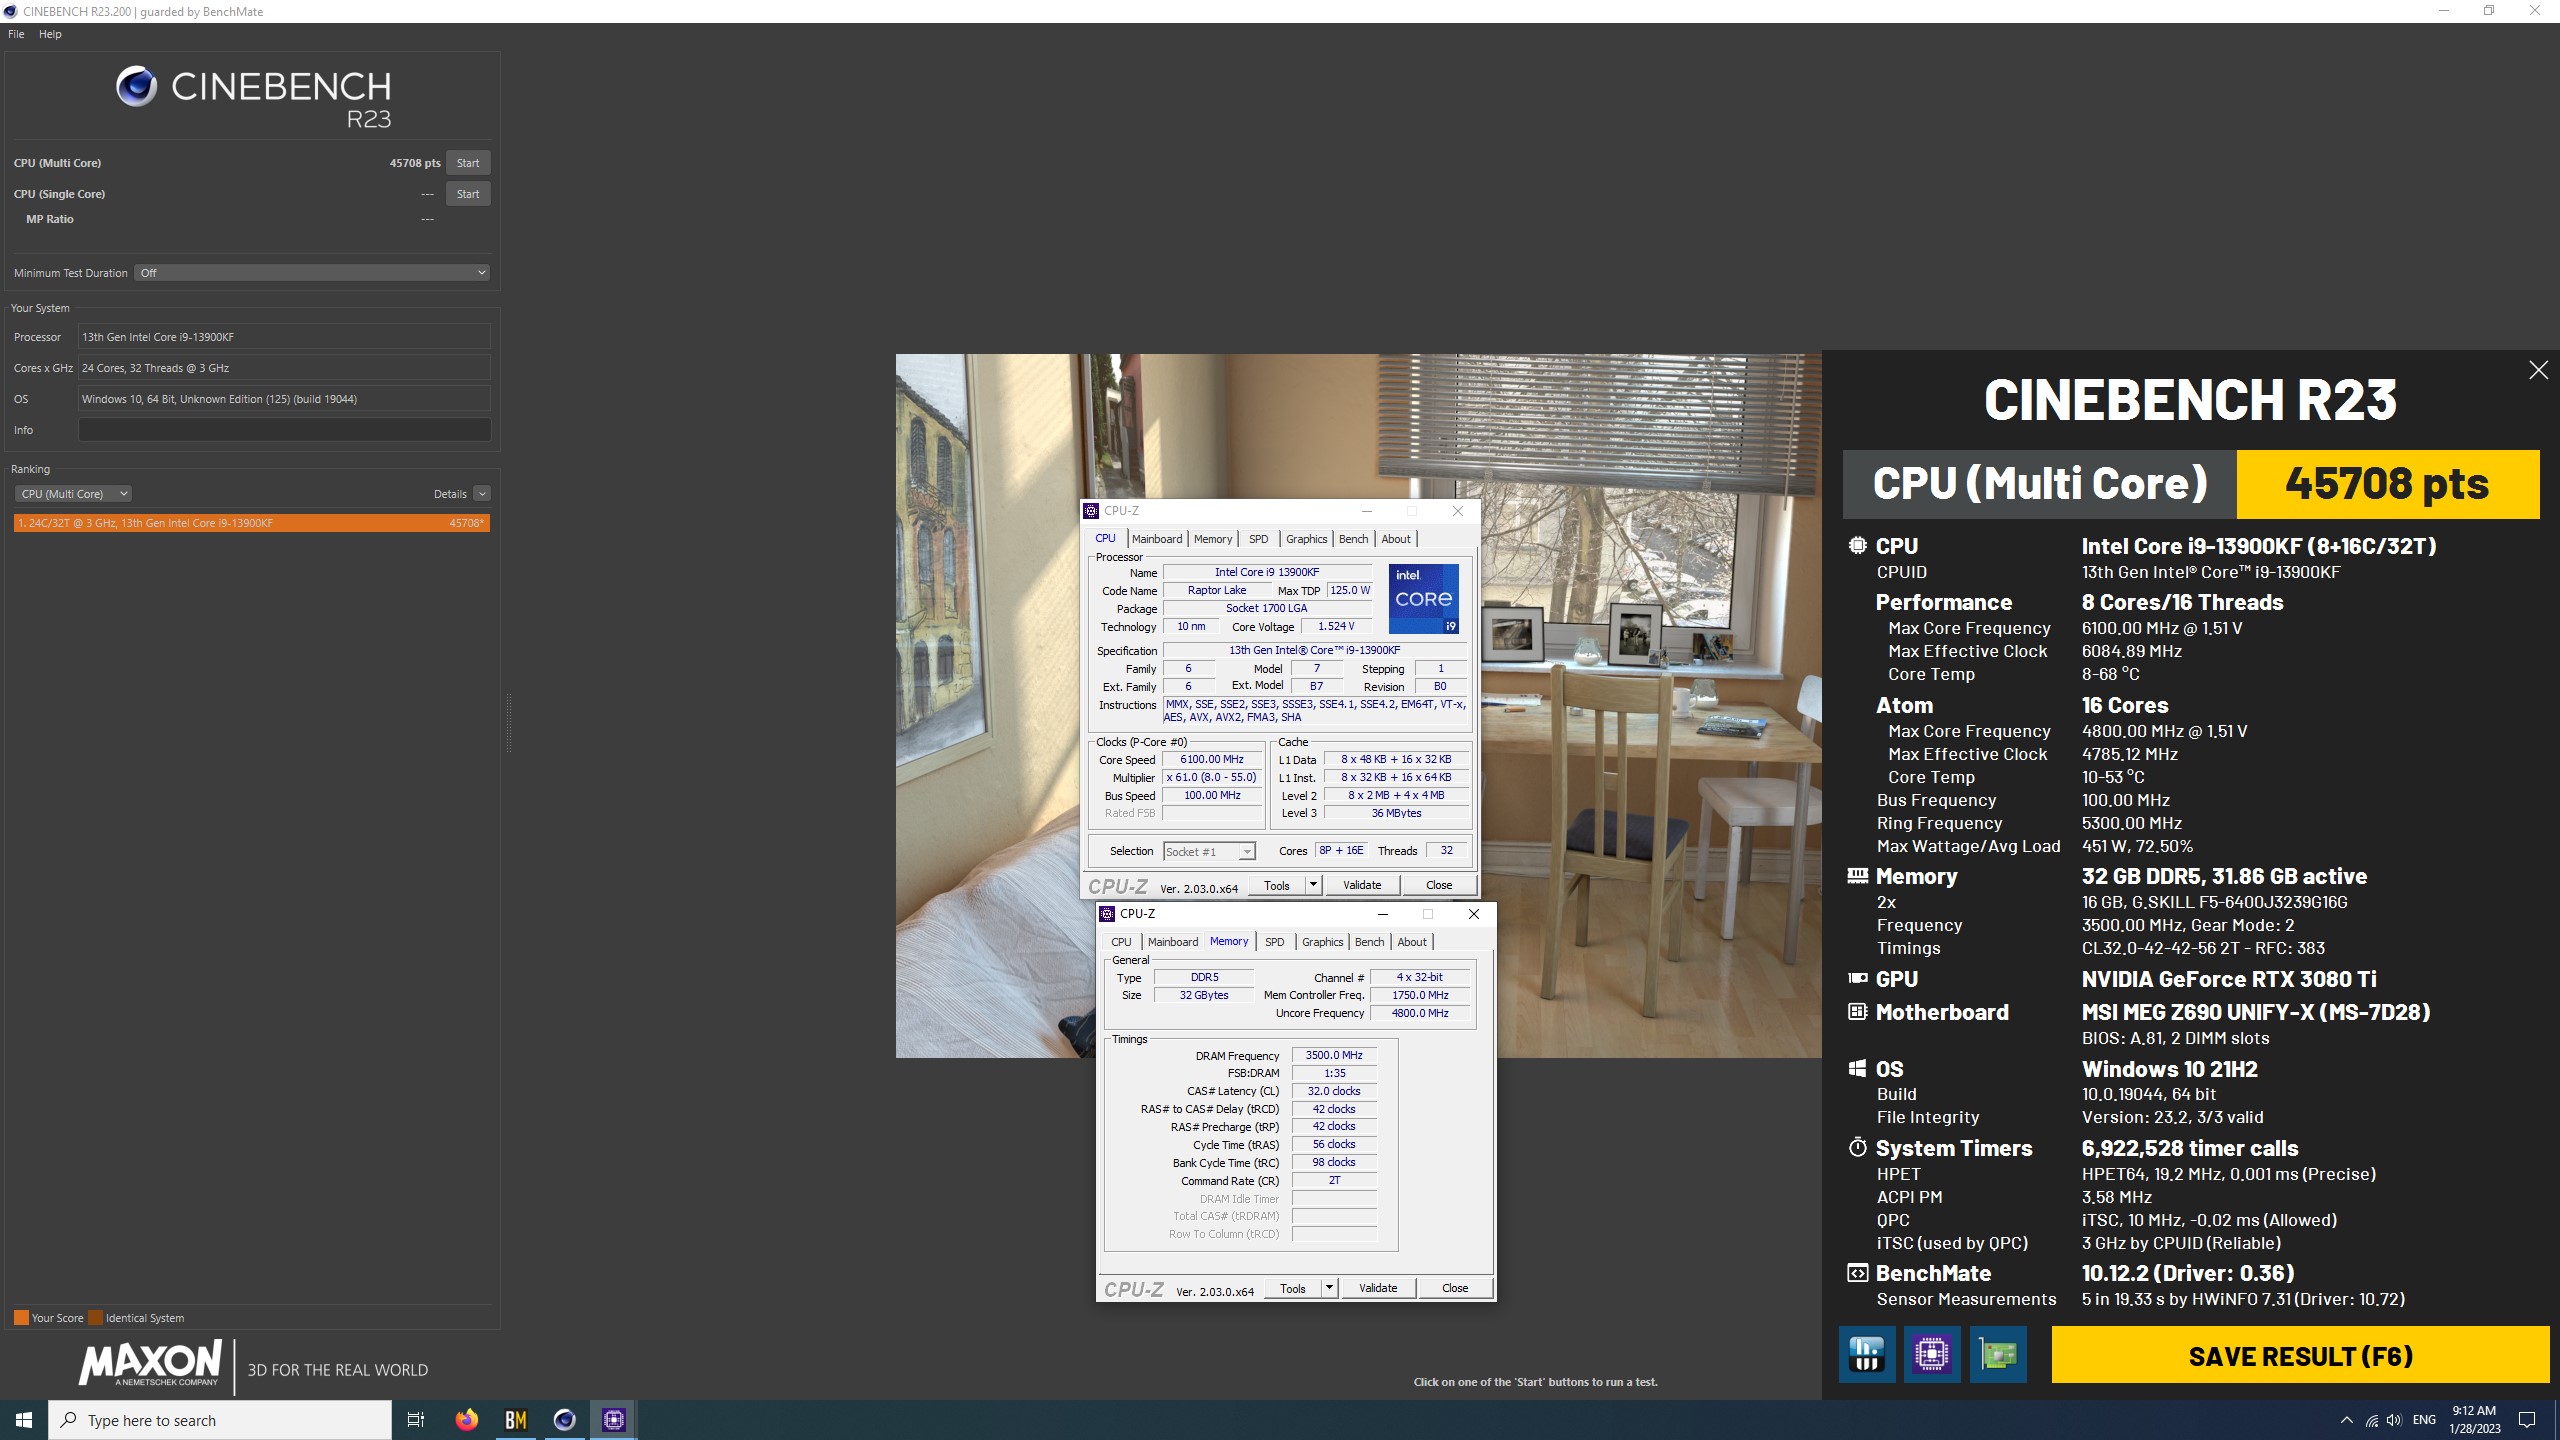2560x1440 pixels.
Task: Open HWiNFO from BenchMate panel
Action: (1866, 1354)
